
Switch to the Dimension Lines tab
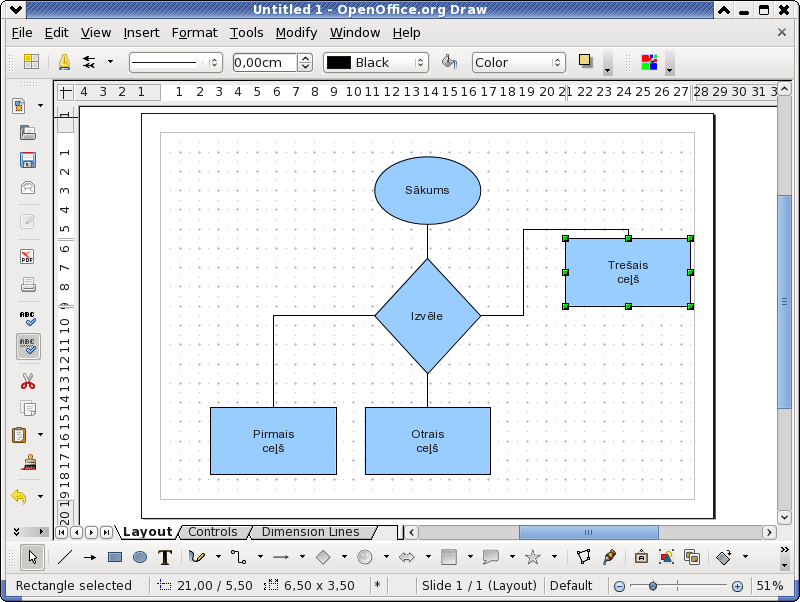pyautogui.click(x=310, y=532)
